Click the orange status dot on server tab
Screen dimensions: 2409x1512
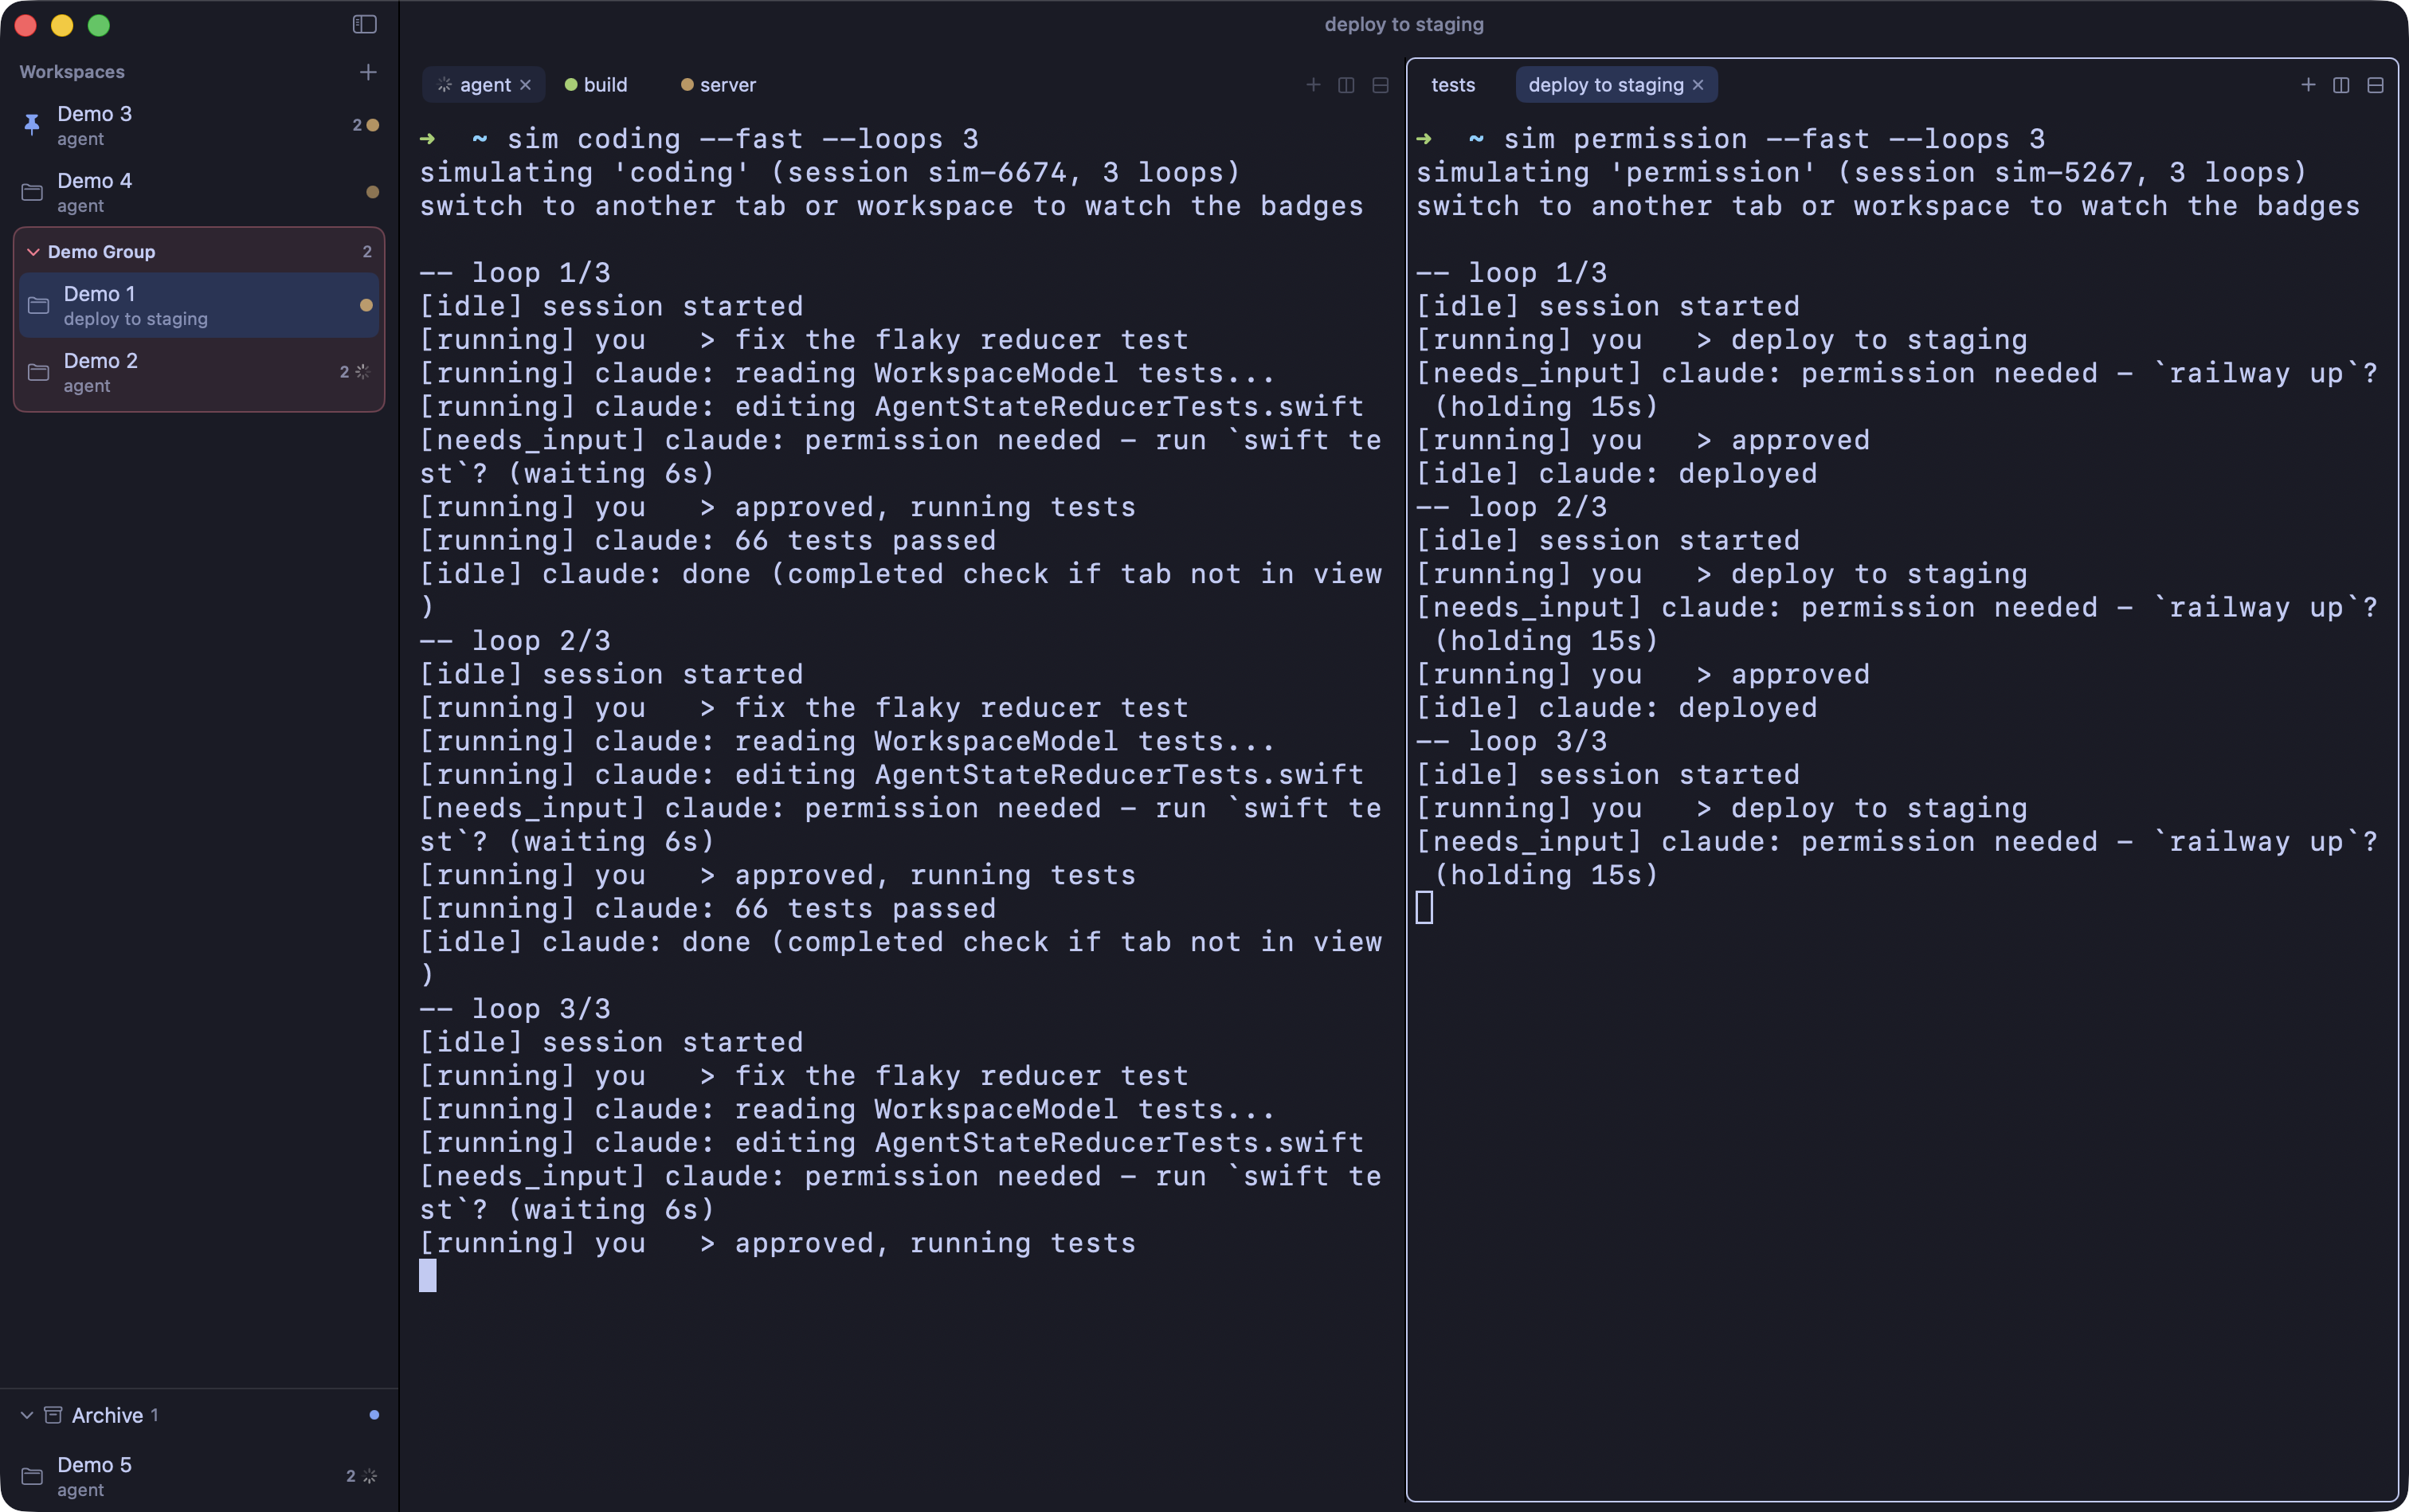tap(687, 85)
